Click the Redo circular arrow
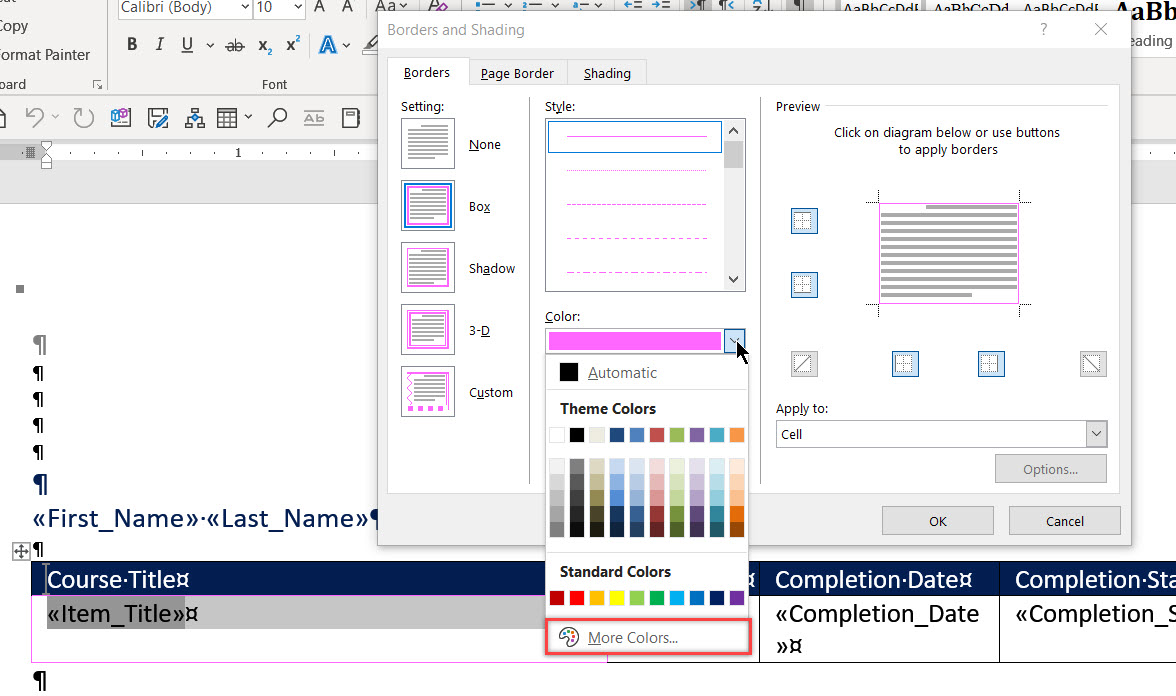This screenshot has width=1176, height=696. (83, 118)
